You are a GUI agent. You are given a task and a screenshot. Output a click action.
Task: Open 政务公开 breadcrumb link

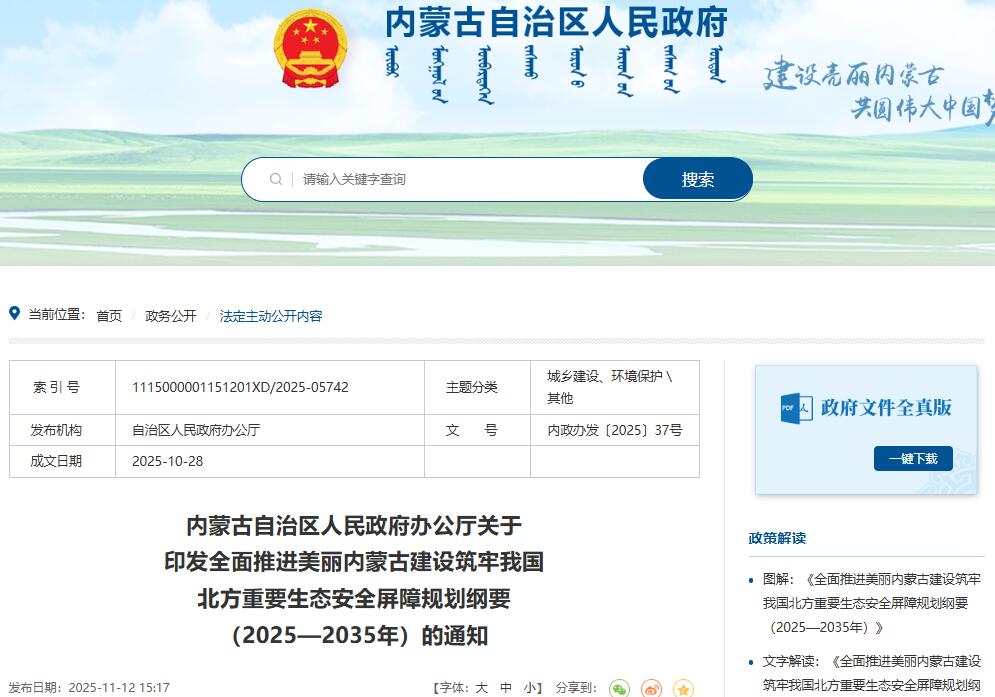171,316
